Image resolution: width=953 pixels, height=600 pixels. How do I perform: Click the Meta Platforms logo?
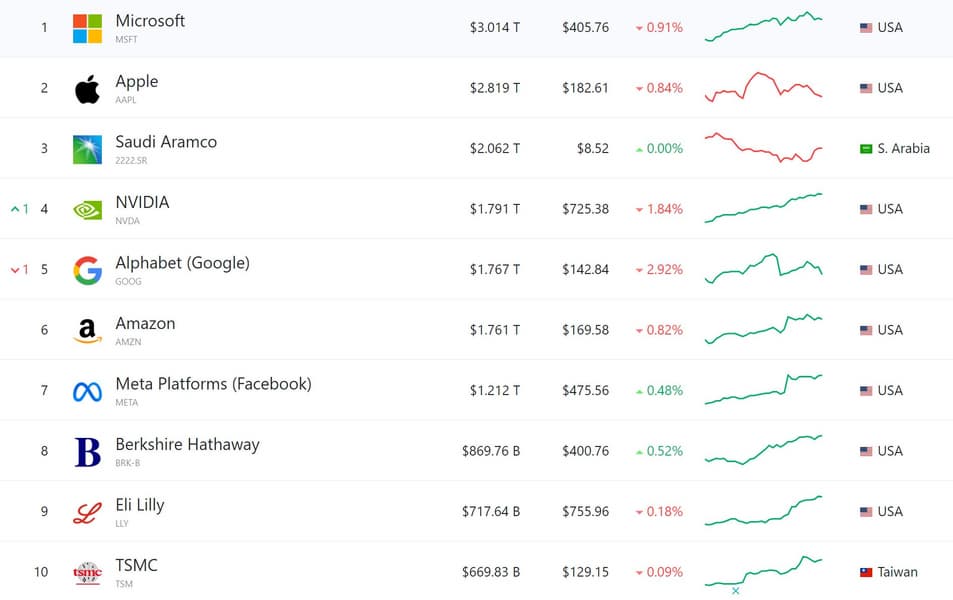(87, 391)
